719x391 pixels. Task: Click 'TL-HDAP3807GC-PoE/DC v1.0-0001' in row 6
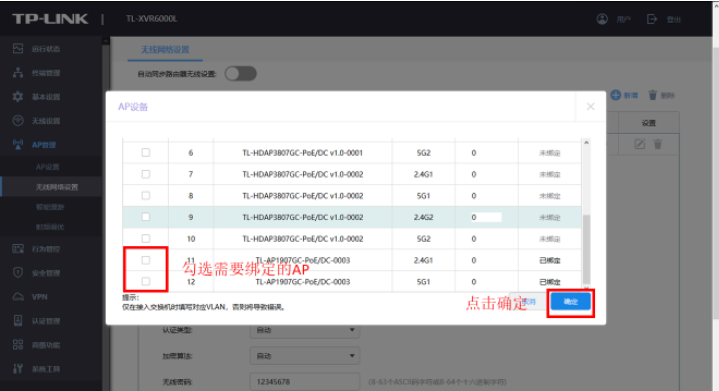coord(303,153)
